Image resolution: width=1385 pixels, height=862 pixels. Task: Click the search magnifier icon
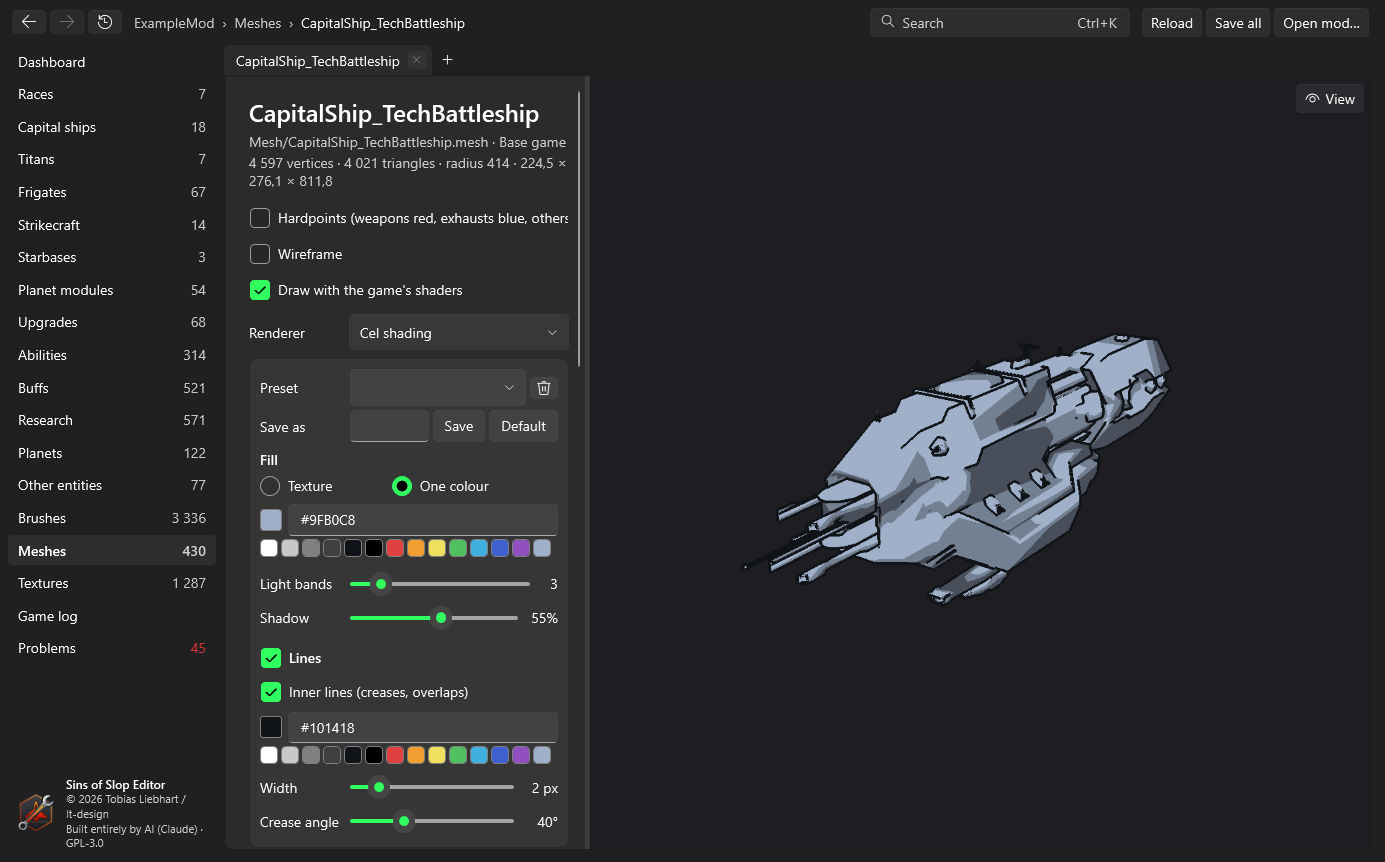[x=887, y=23]
